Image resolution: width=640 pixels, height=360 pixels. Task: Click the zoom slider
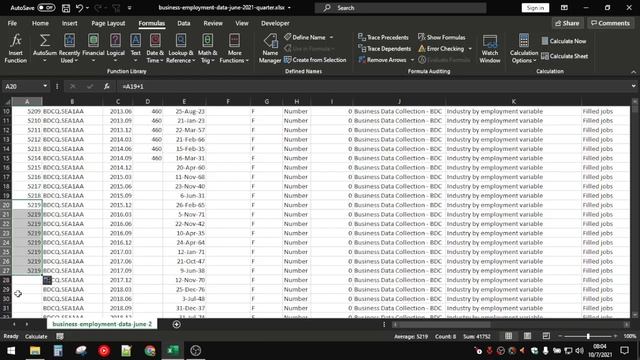(588, 336)
